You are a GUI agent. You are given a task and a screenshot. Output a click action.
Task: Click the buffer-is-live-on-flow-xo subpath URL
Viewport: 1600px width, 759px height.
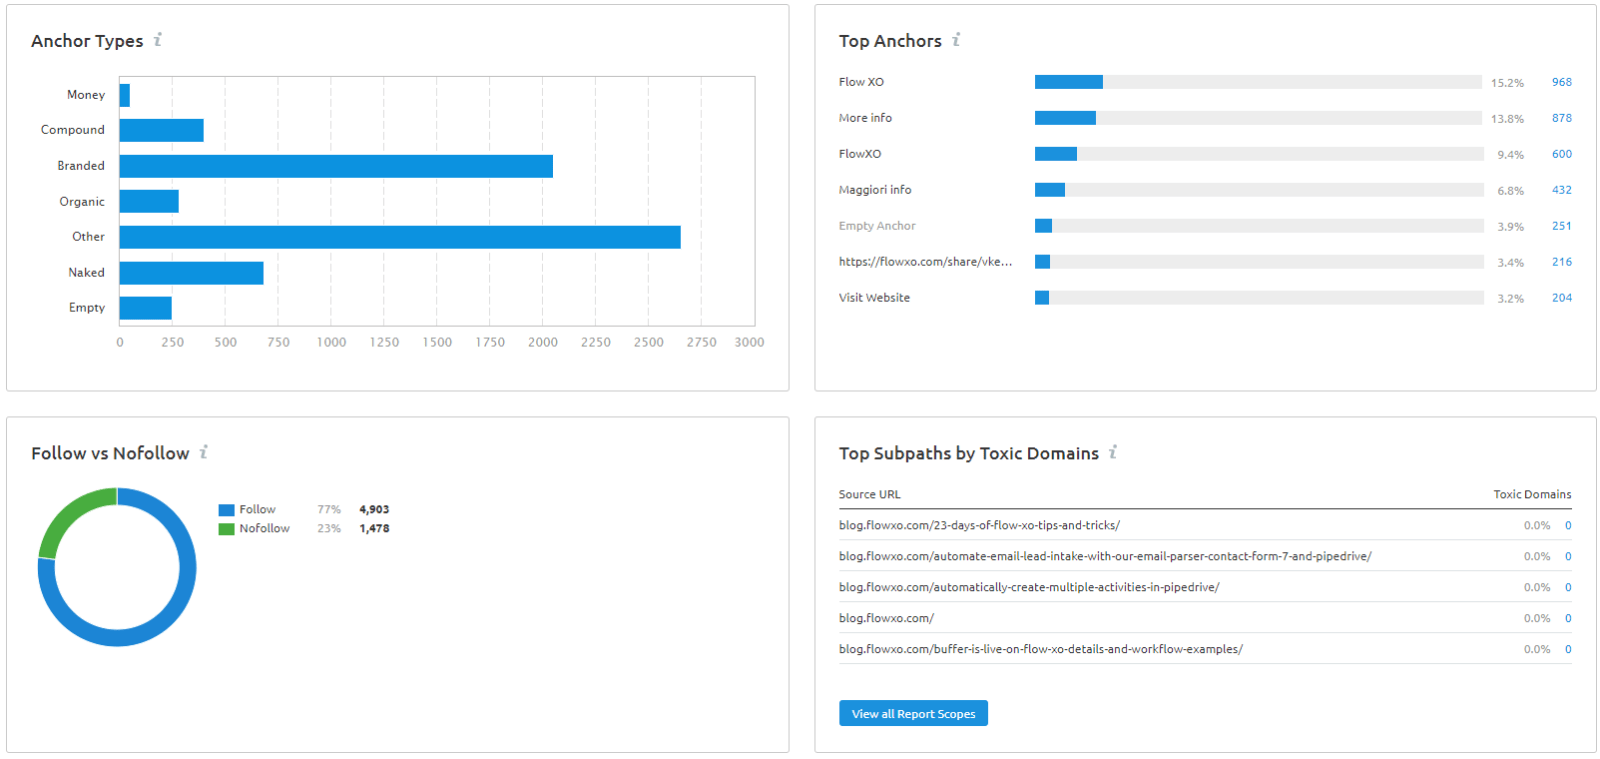(x=1040, y=649)
